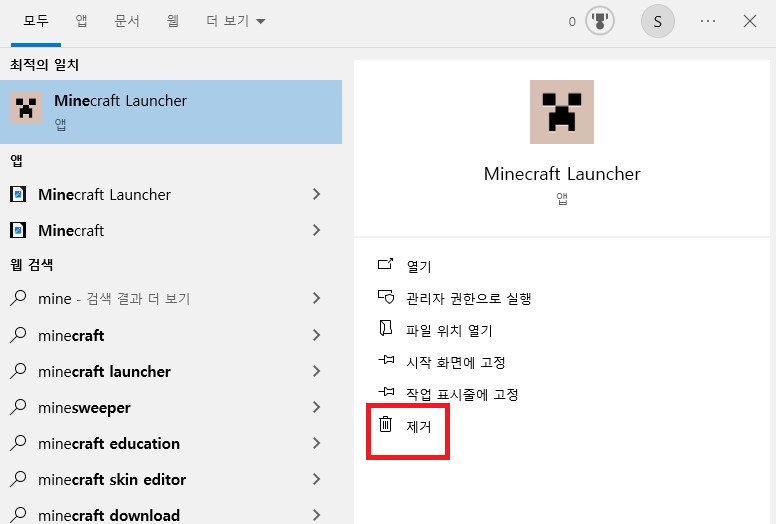Open the three-dot options menu
Viewport: 776px width, 524px height.
click(x=708, y=21)
